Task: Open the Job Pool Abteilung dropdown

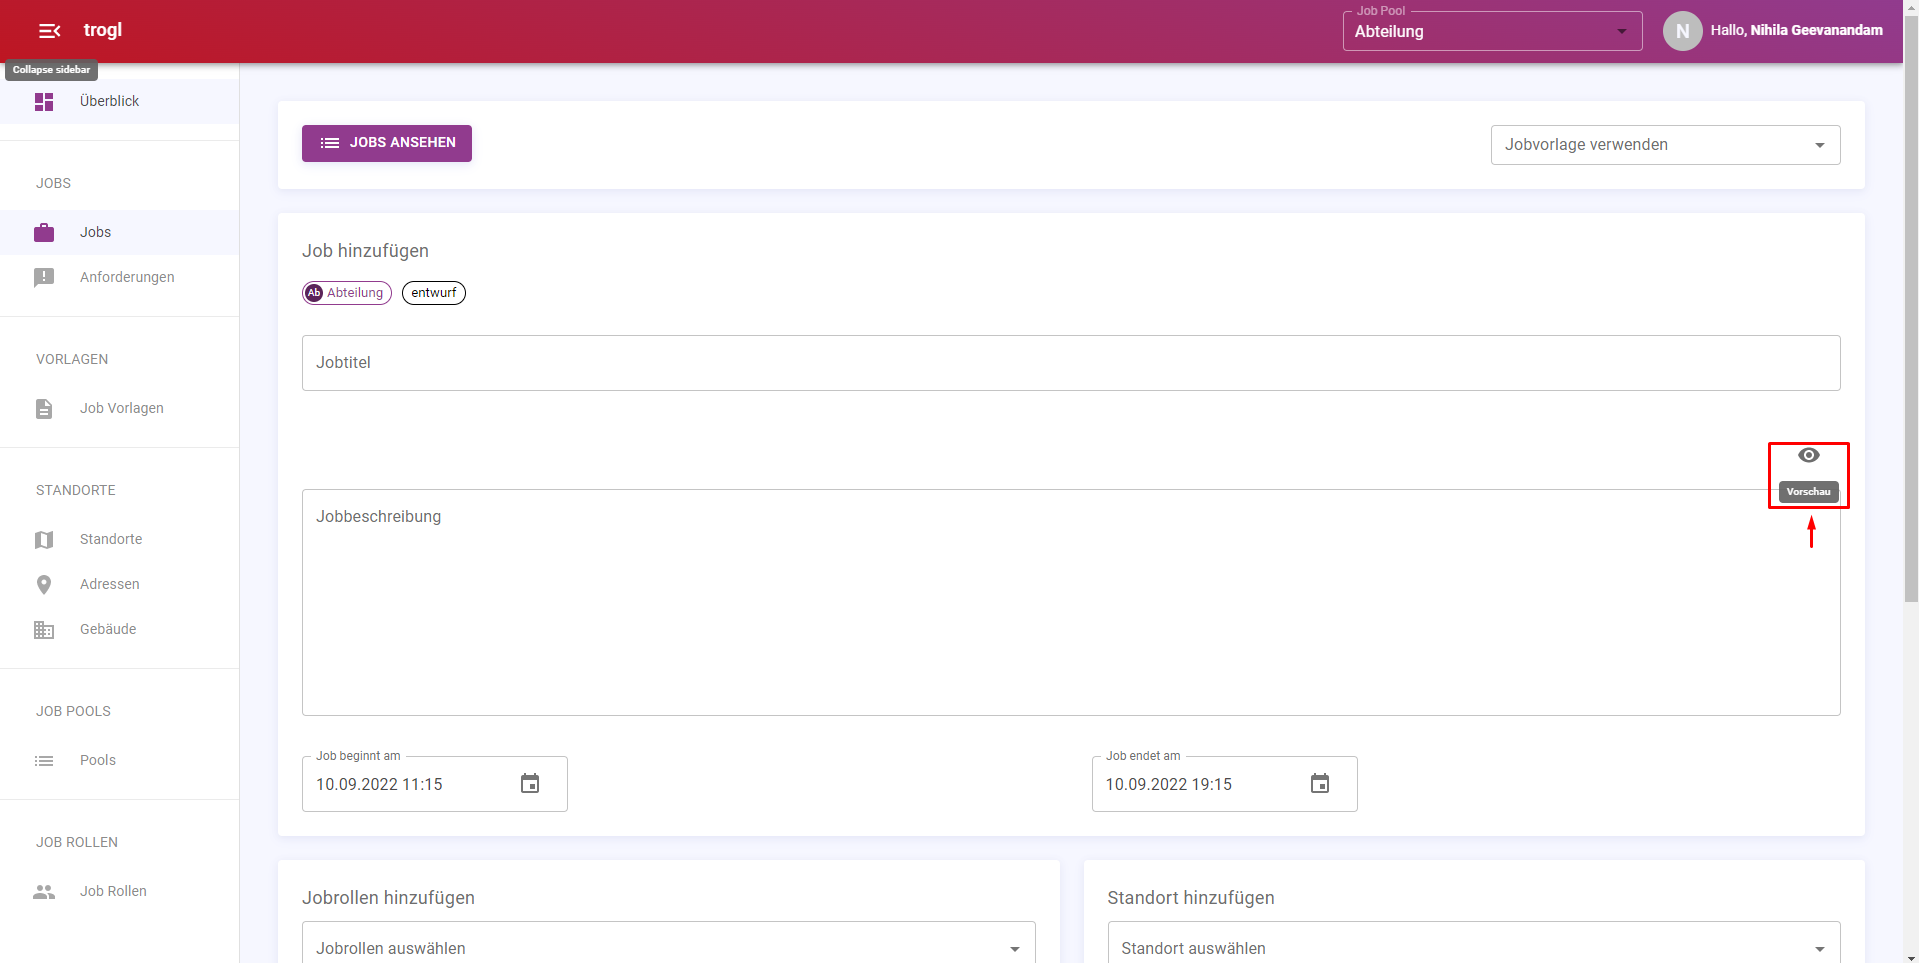Action: 1491,32
